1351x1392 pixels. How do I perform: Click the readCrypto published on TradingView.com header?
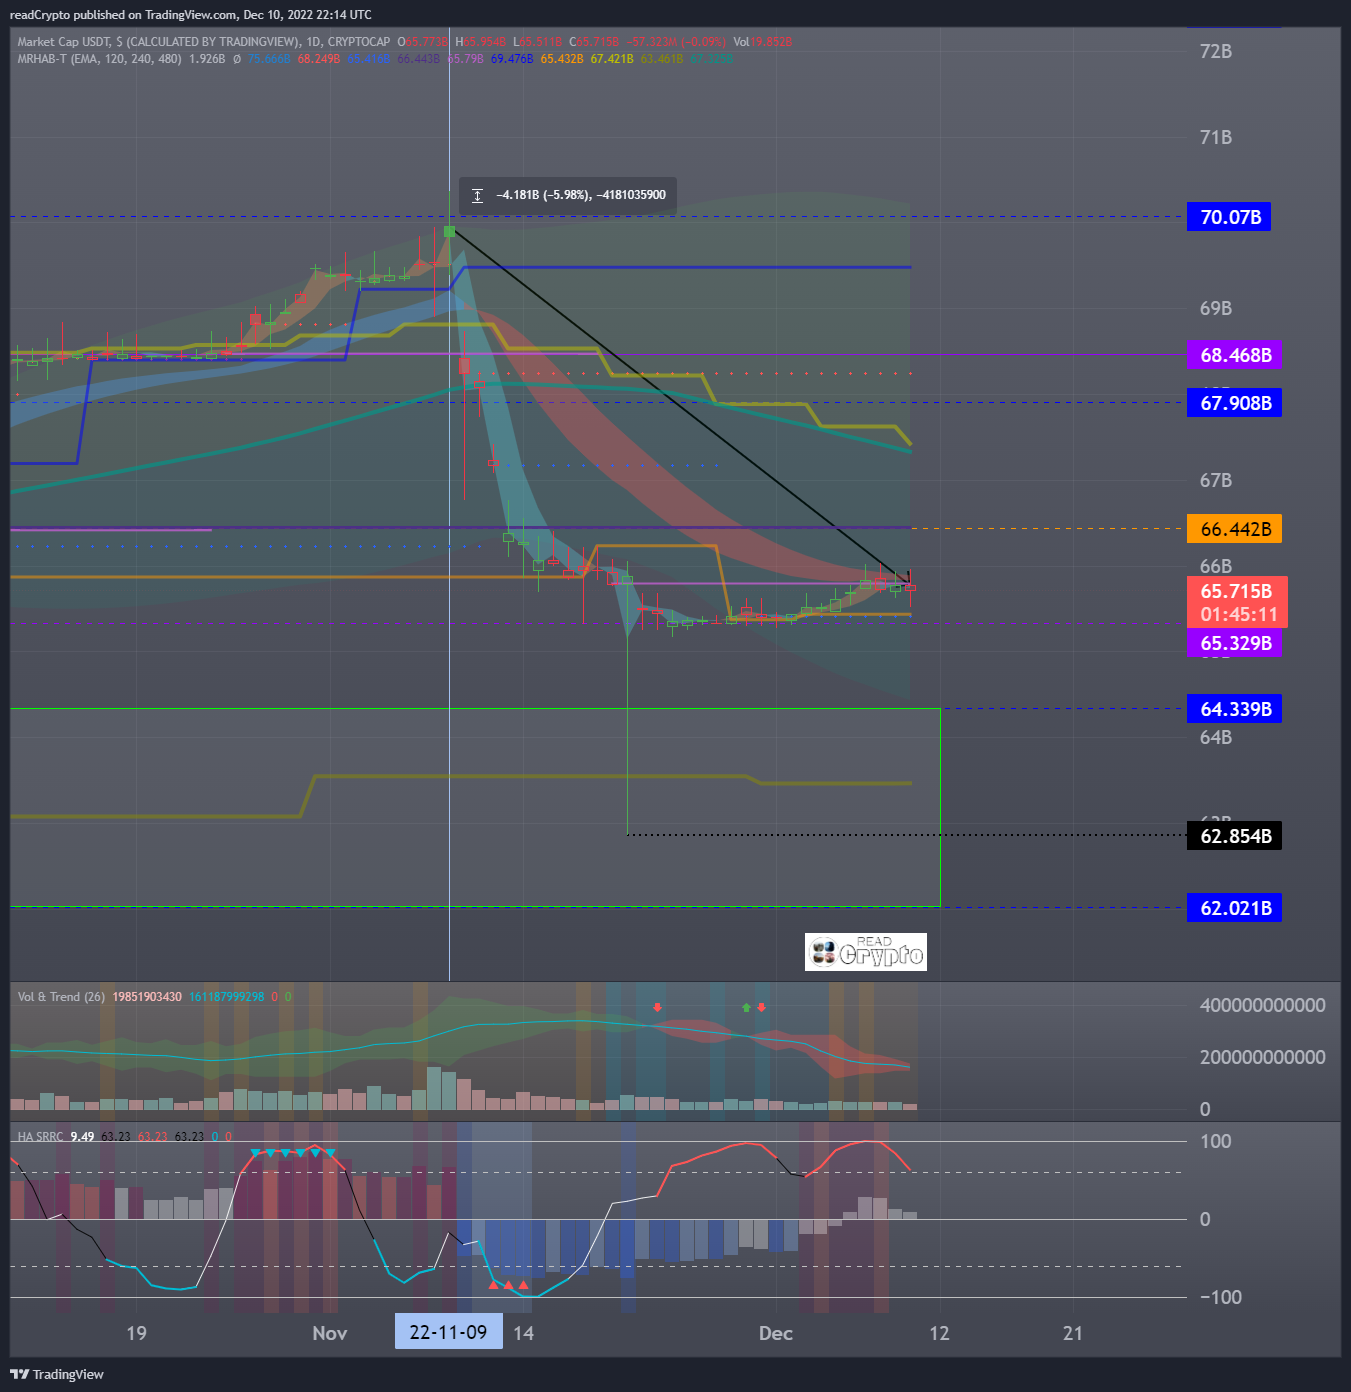[x=191, y=15]
